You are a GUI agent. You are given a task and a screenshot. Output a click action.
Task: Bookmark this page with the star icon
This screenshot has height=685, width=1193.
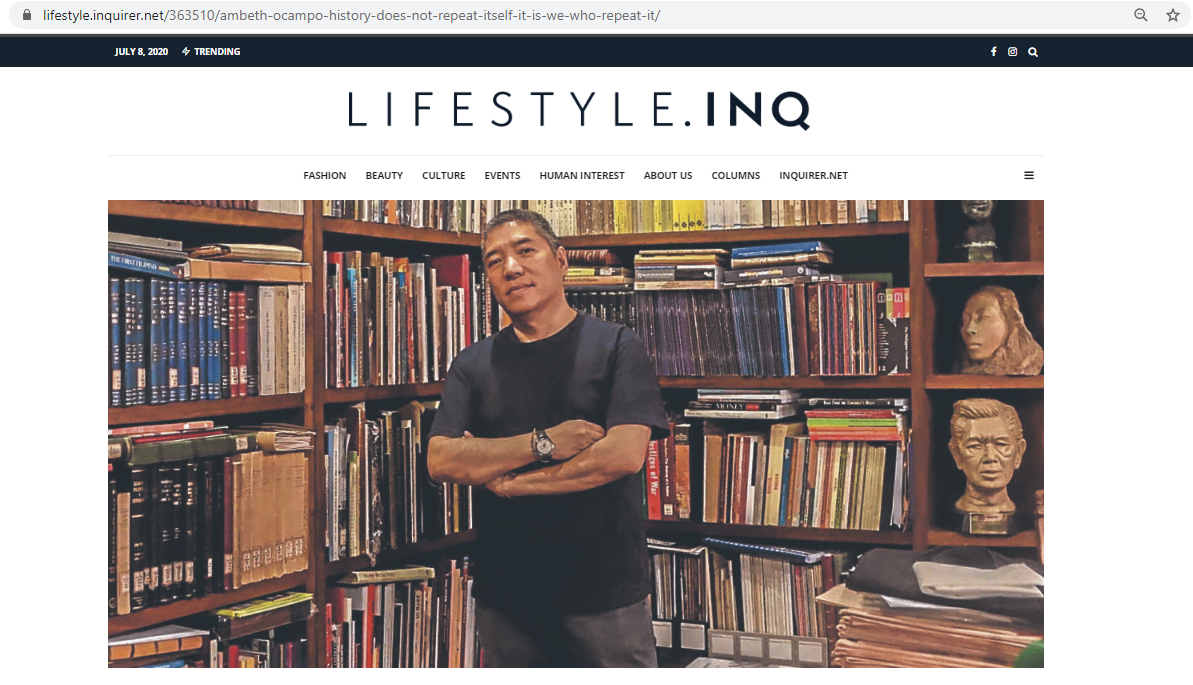click(1172, 15)
